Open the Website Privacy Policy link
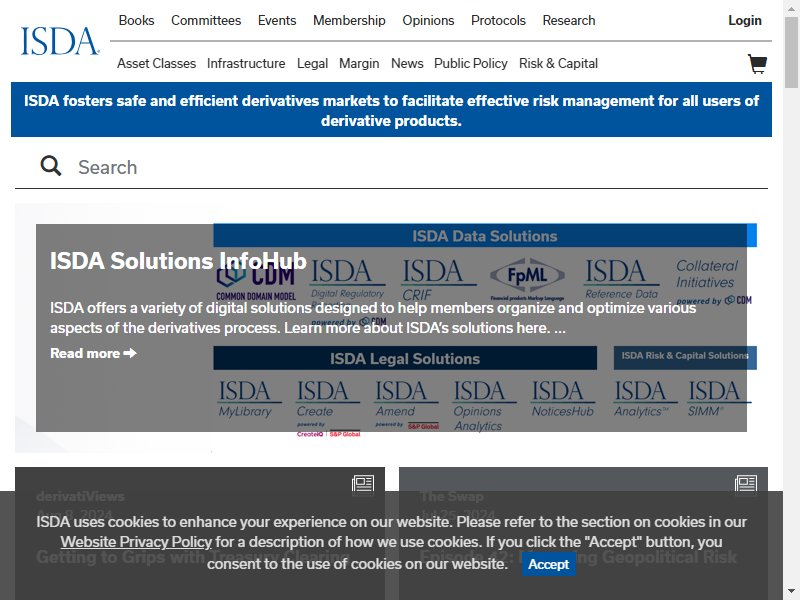Image resolution: width=800 pixels, height=600 pixels. coord(136,542)
